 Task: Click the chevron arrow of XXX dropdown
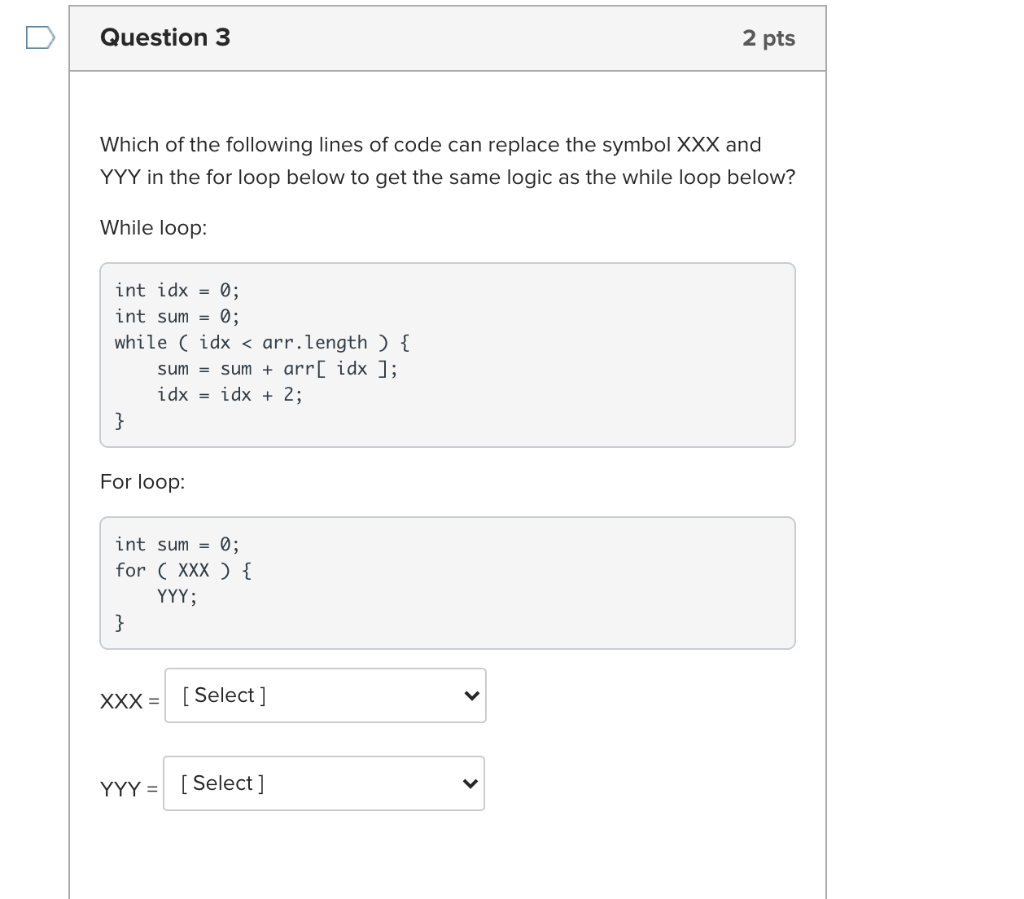pos(471,696)
